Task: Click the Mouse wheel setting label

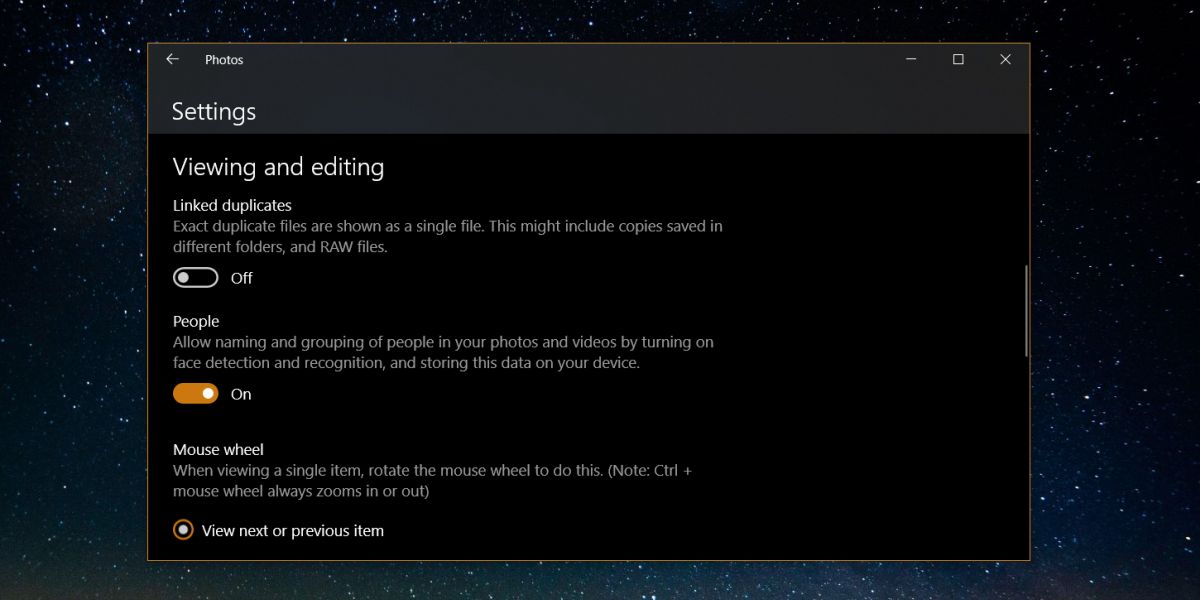Action: tap(218, 449)
